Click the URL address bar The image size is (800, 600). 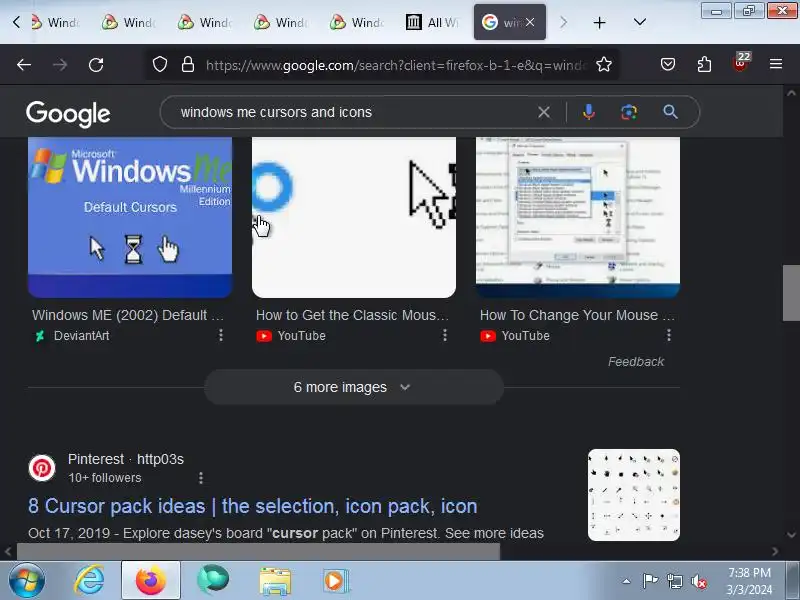click(x=395, y=65)
